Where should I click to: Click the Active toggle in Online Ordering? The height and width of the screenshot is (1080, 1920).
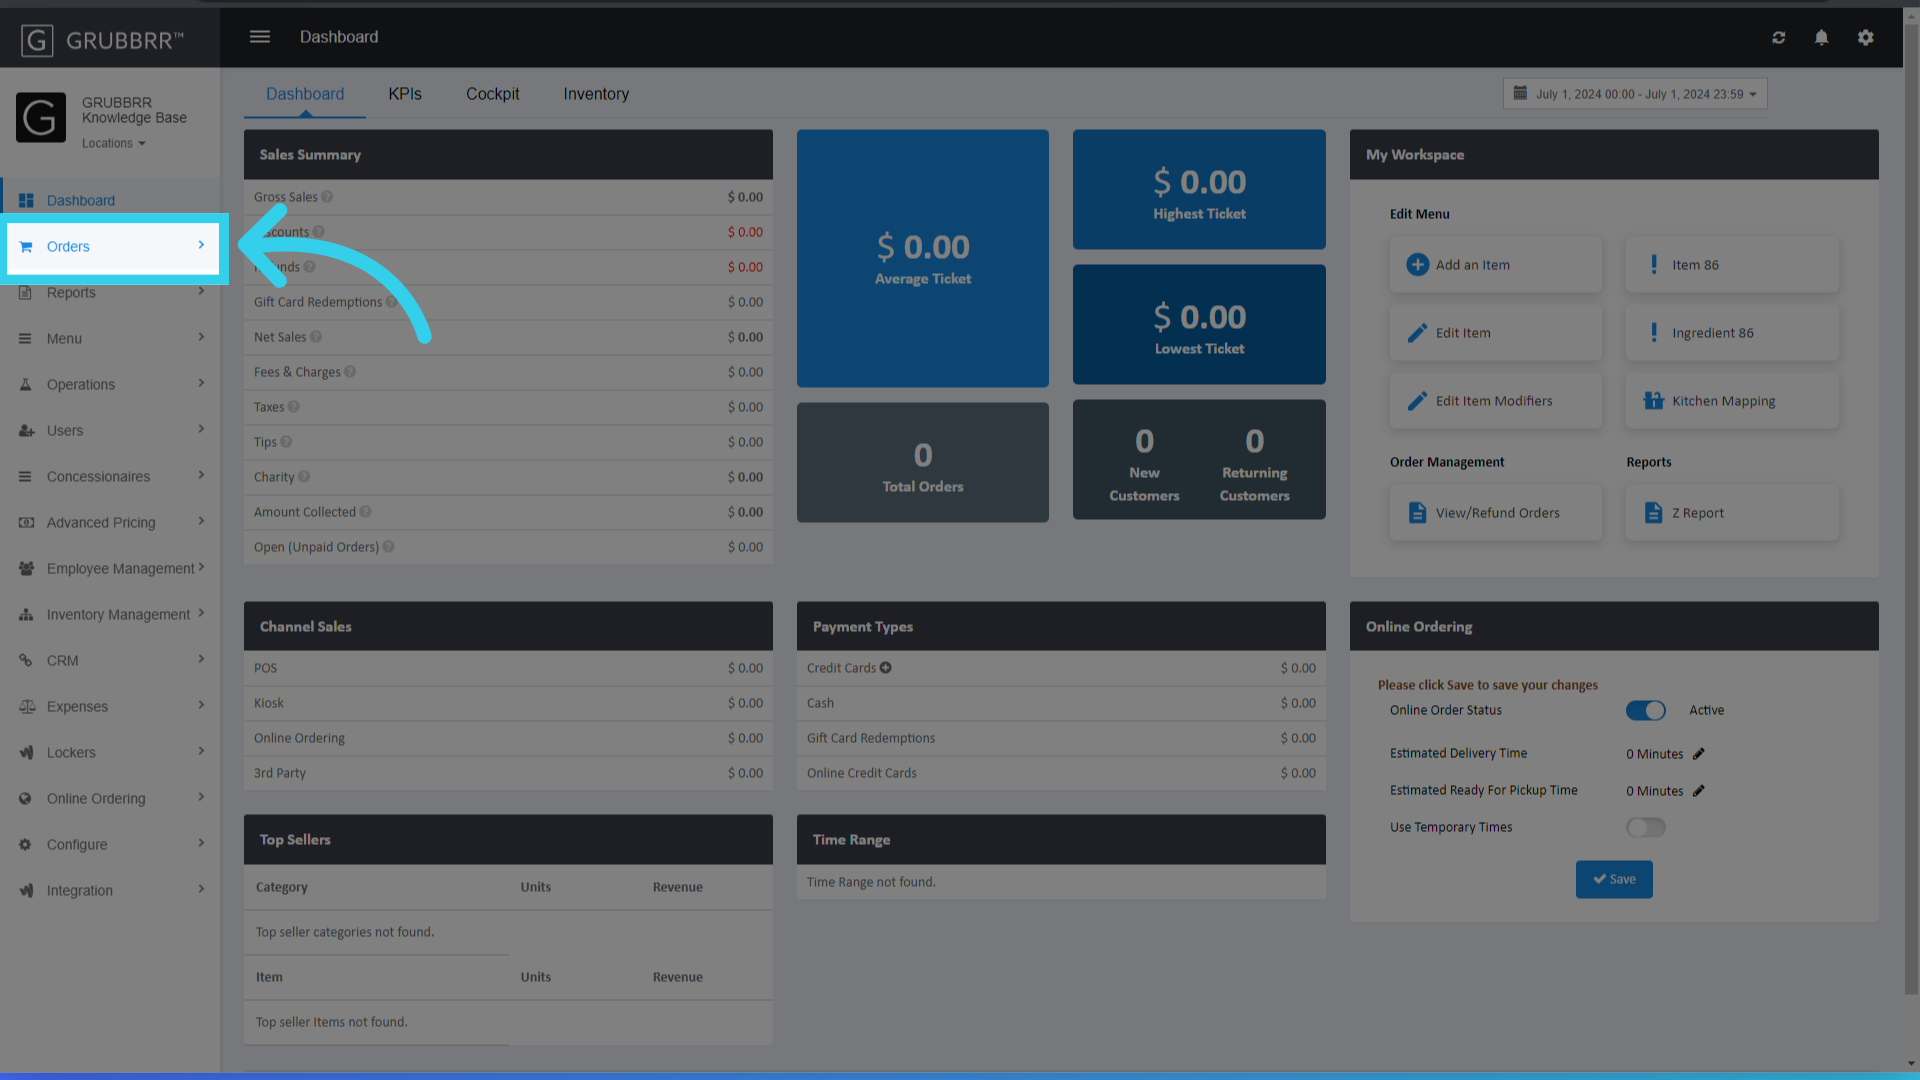[1645, 710]
